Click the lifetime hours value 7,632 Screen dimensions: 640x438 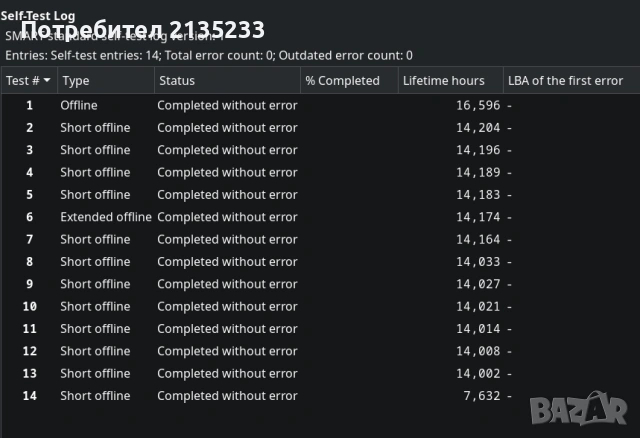point(482,396)
